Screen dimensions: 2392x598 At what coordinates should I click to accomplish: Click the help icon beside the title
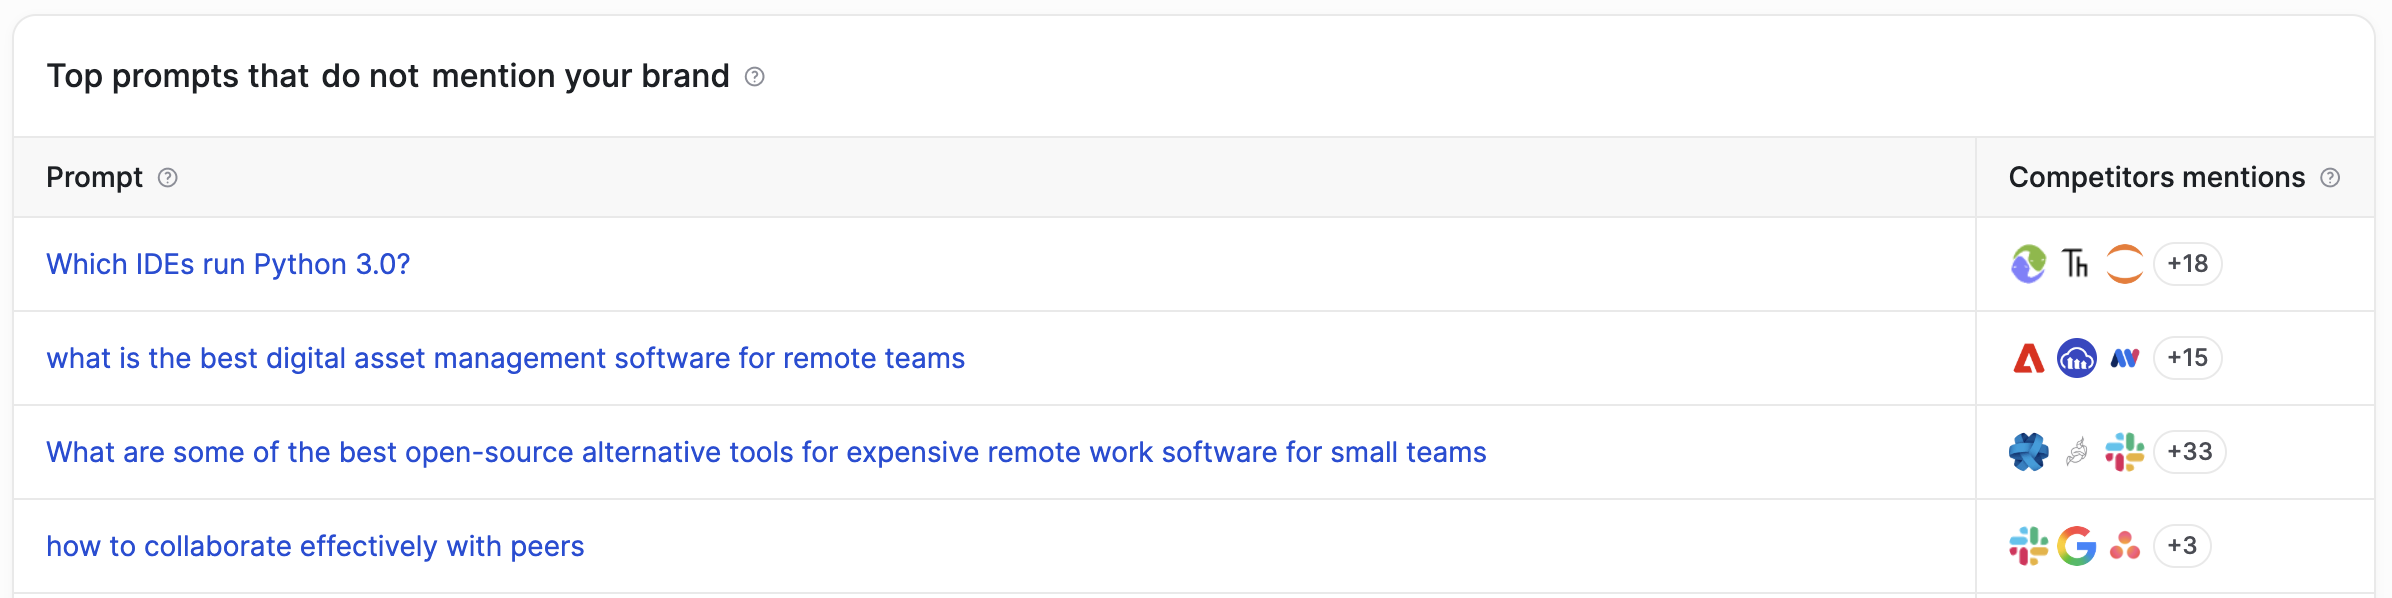pyautogui.click(x=755, y=77)
